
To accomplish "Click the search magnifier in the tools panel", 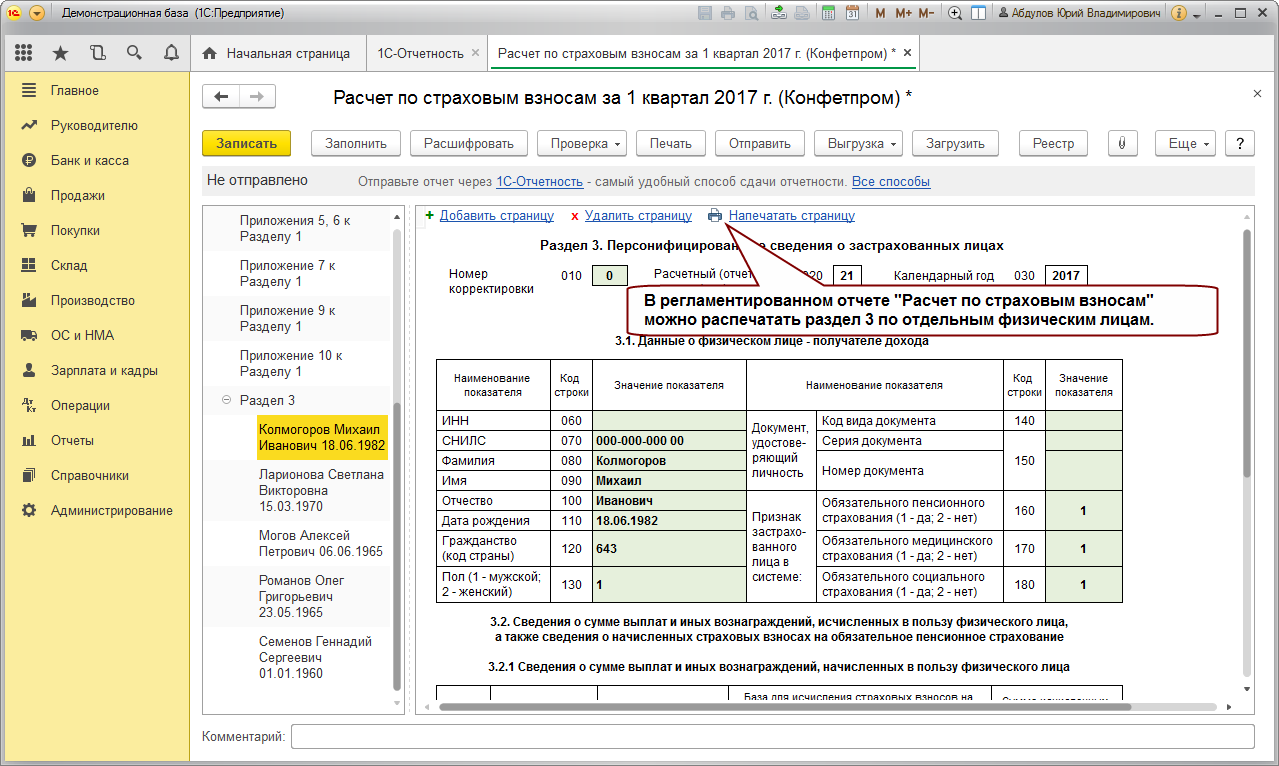I will (x=134, y=53).
